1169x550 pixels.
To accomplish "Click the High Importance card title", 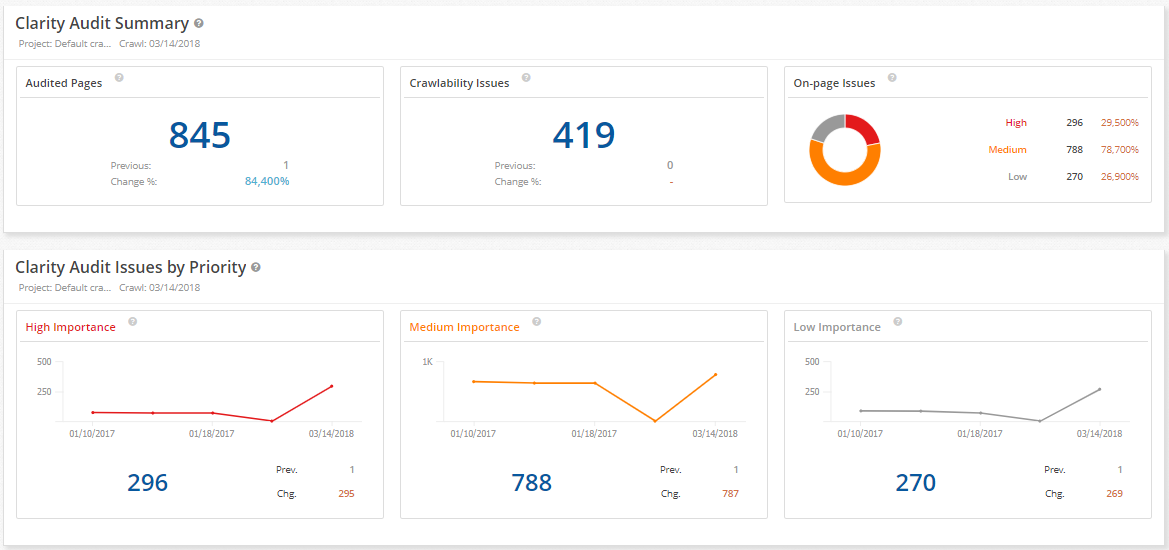I will coord(71,326).
